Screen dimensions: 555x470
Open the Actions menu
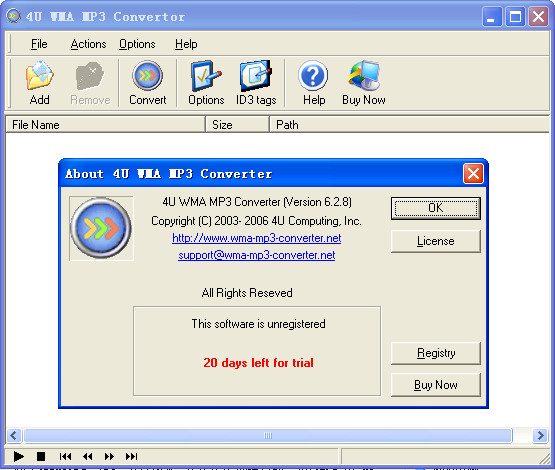88,44
